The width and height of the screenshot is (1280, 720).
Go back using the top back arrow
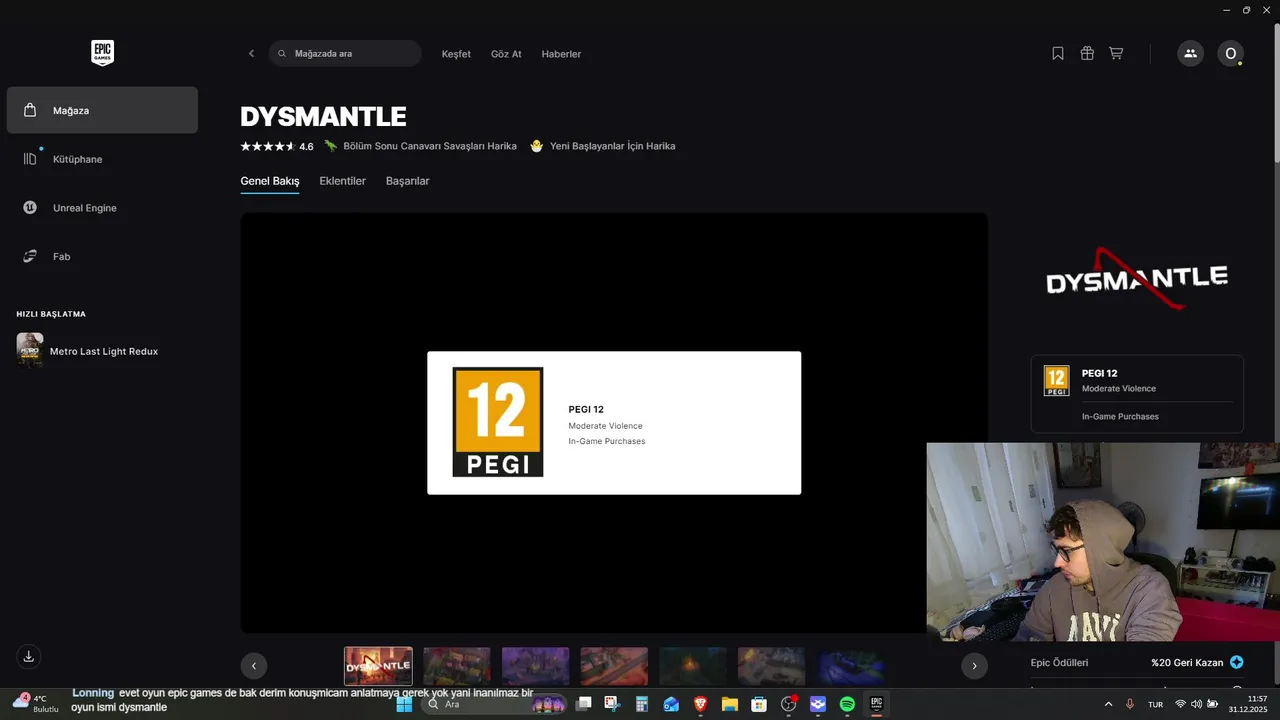(x=251, y=54)
